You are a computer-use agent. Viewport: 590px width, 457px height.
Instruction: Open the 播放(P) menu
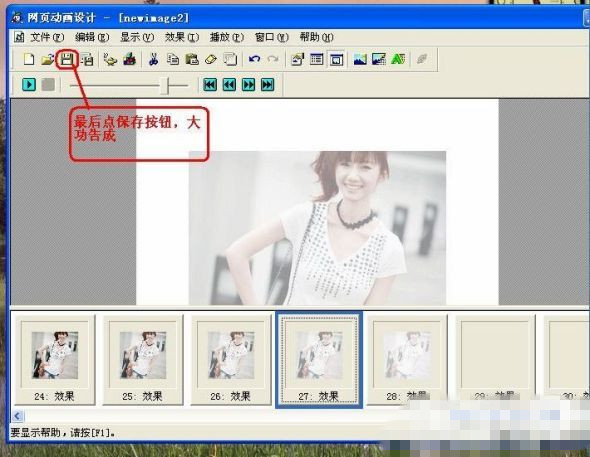[x=227, y=37]
